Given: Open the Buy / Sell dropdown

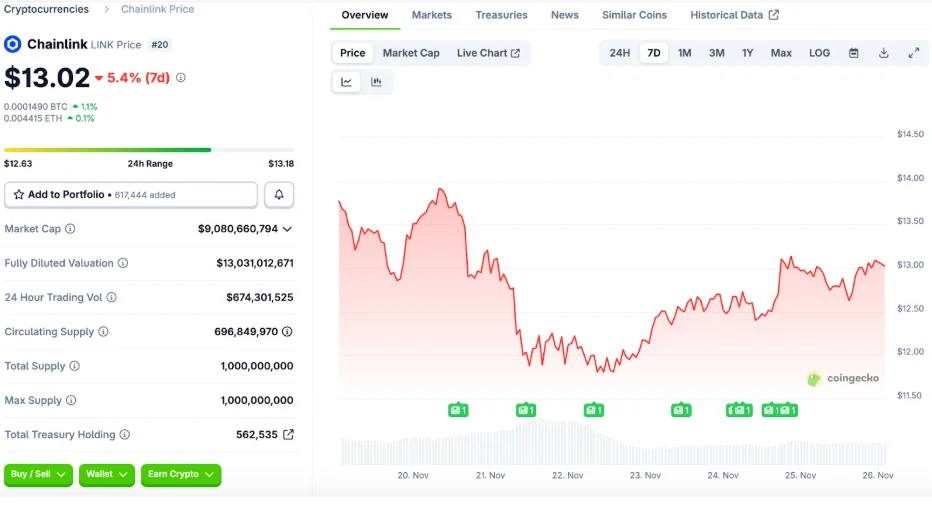Looking at the screenshot, I should pyautogui.click(x=39, y=474).
